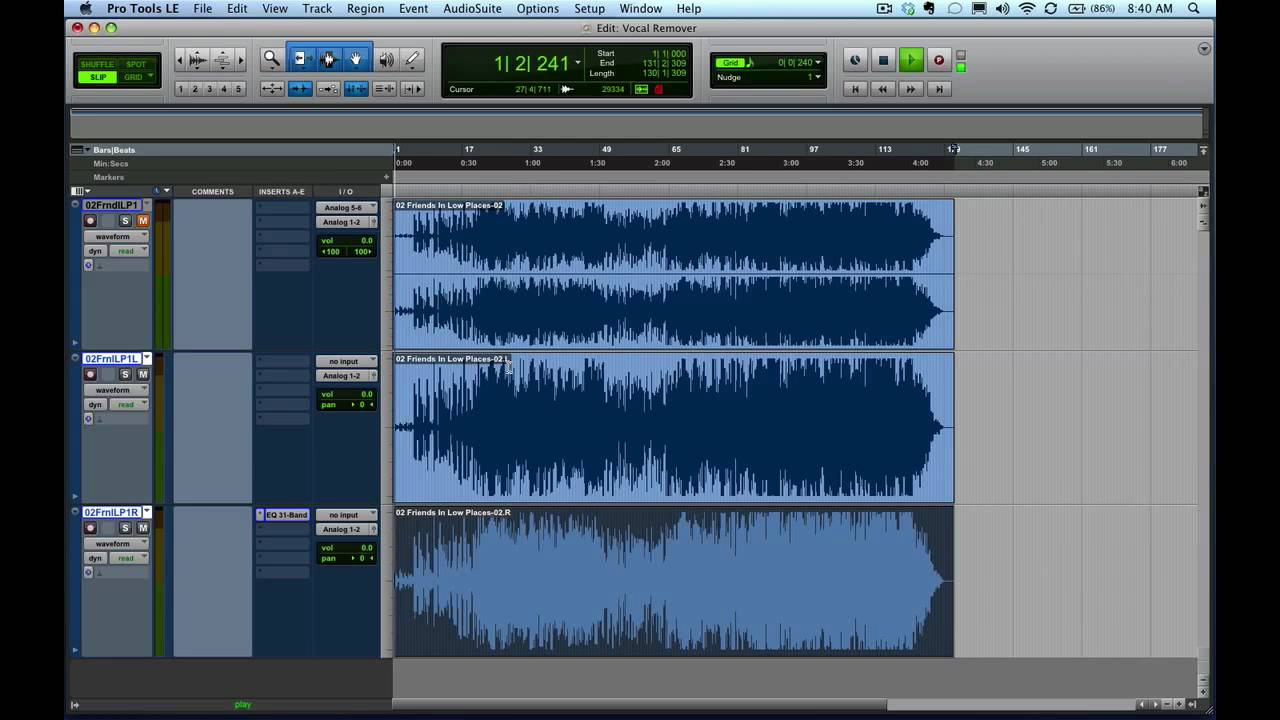This screenshot has width=1280, height=720.
Task: Select the Selector waveform tool
Action: [327, 60]
